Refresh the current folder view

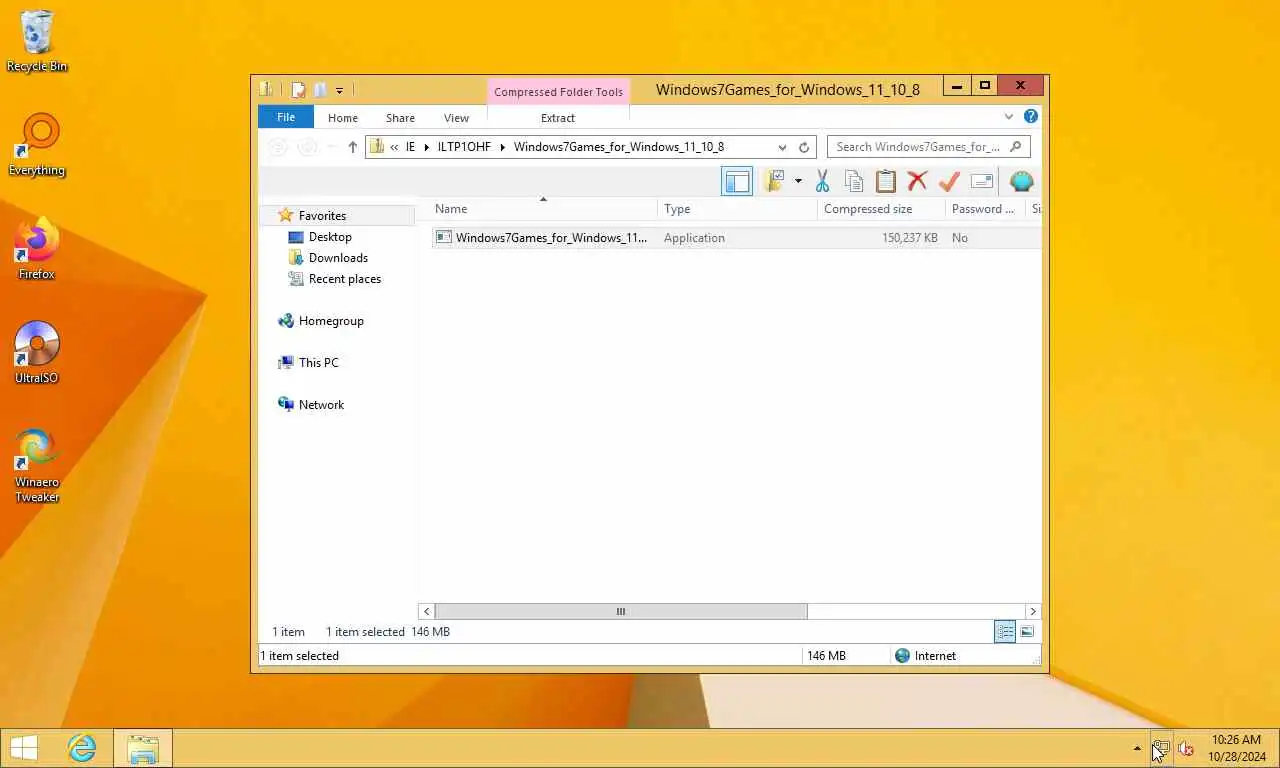804,147
